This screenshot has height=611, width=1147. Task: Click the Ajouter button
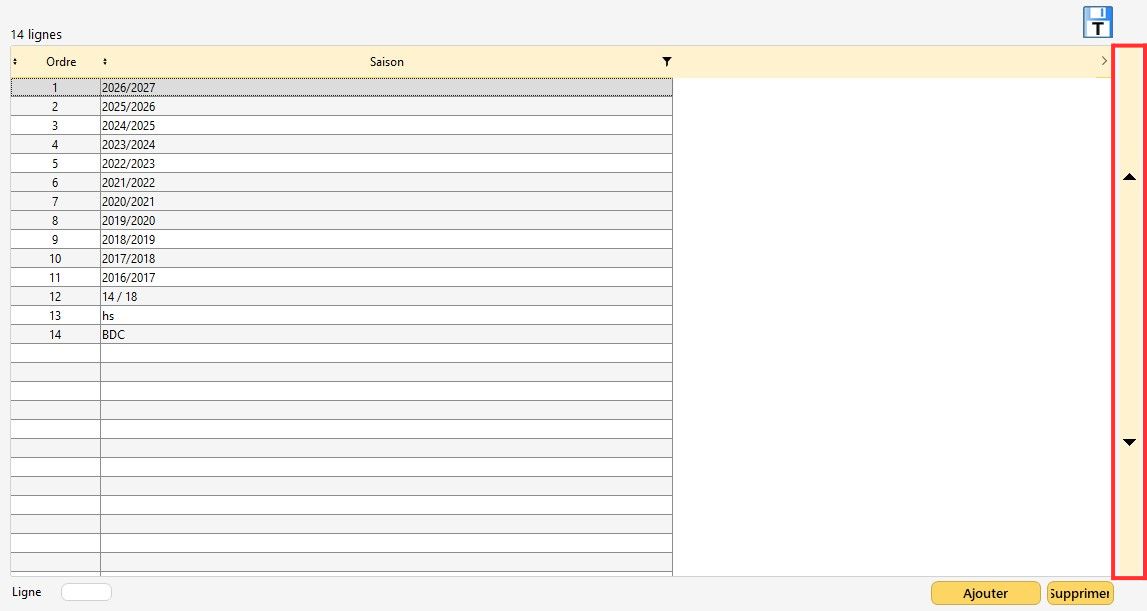[984, 593]
